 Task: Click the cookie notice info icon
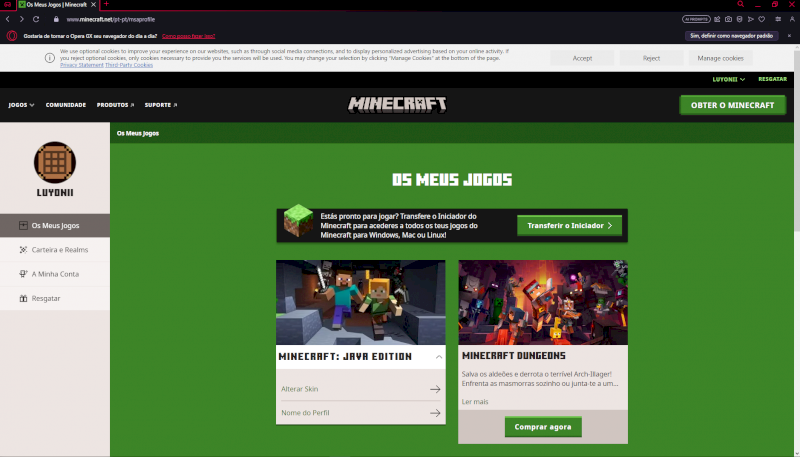49,58
